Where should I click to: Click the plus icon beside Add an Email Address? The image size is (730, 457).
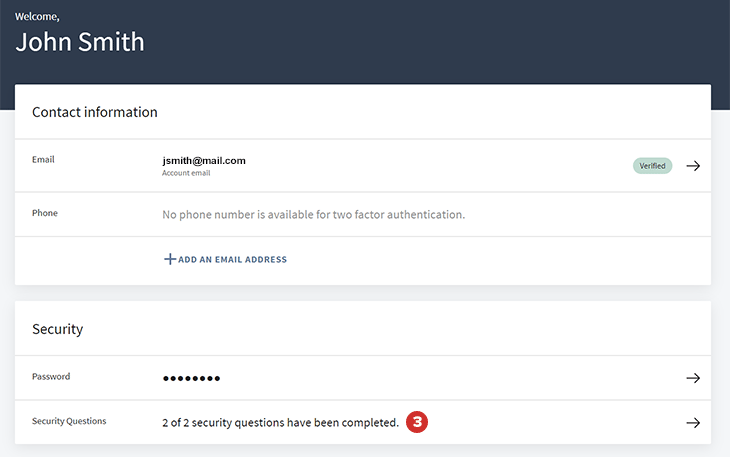click(x=170, y=259)
